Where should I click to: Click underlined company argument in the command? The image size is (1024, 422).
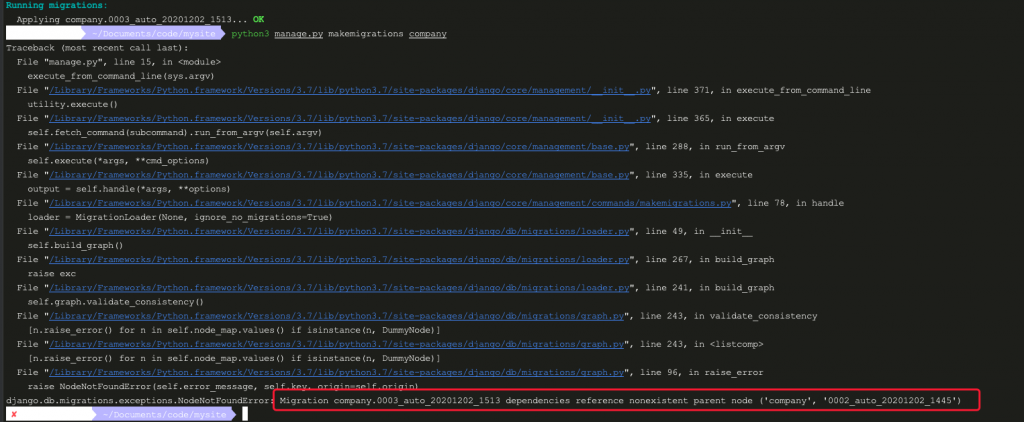click(x=427, y=33)
